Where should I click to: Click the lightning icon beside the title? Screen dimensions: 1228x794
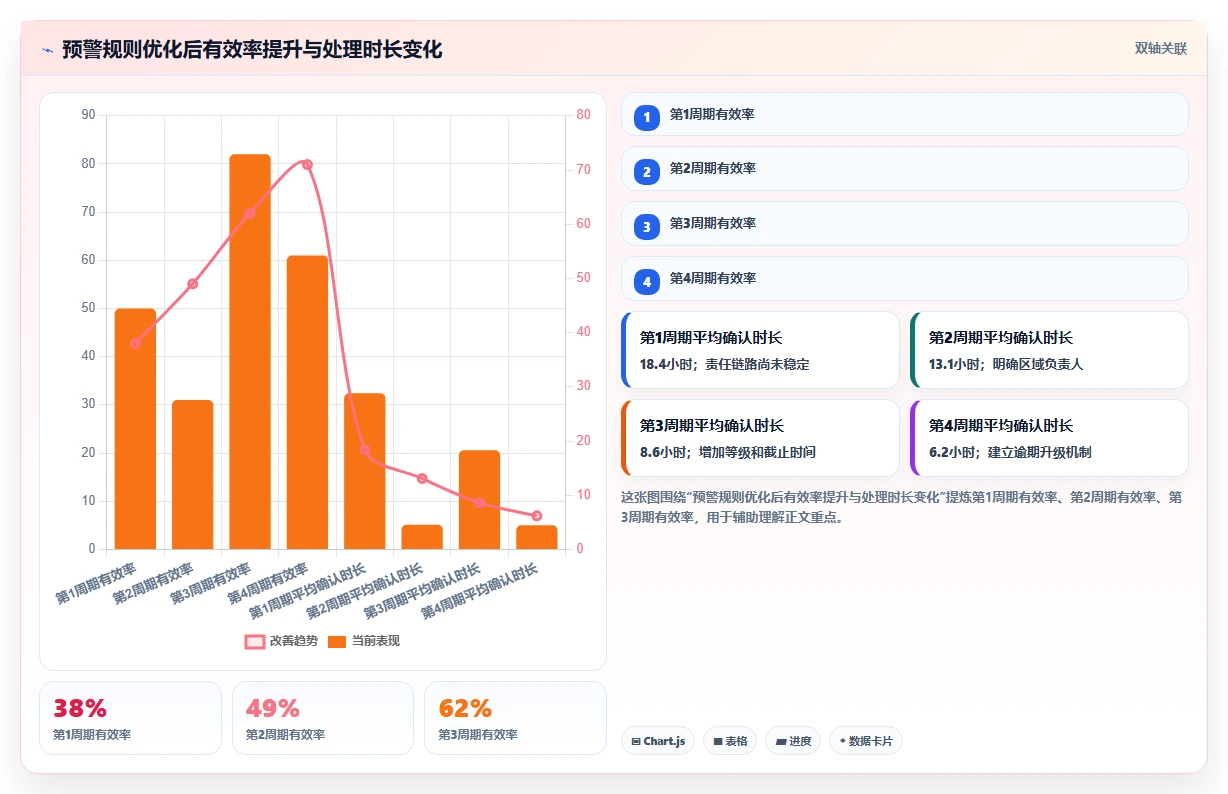pos(47,50)
